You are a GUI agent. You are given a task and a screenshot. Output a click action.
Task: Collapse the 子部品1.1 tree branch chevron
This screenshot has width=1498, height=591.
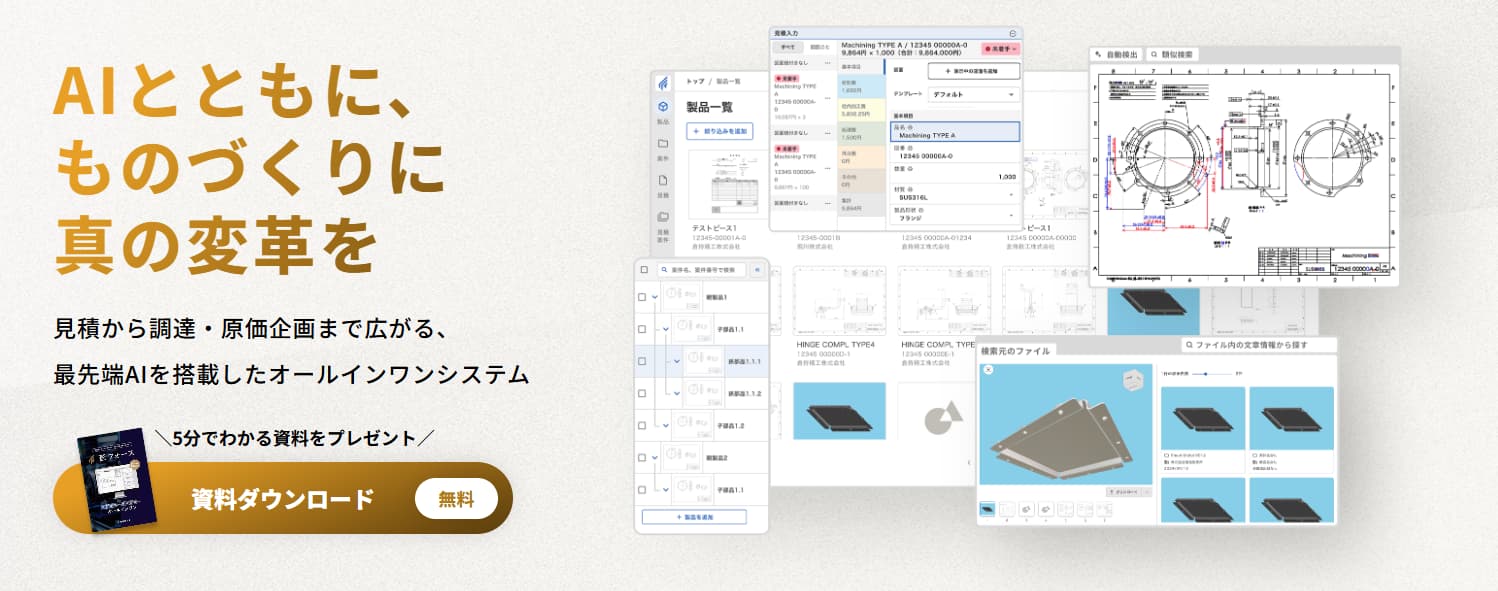click(x=667, y=328)
